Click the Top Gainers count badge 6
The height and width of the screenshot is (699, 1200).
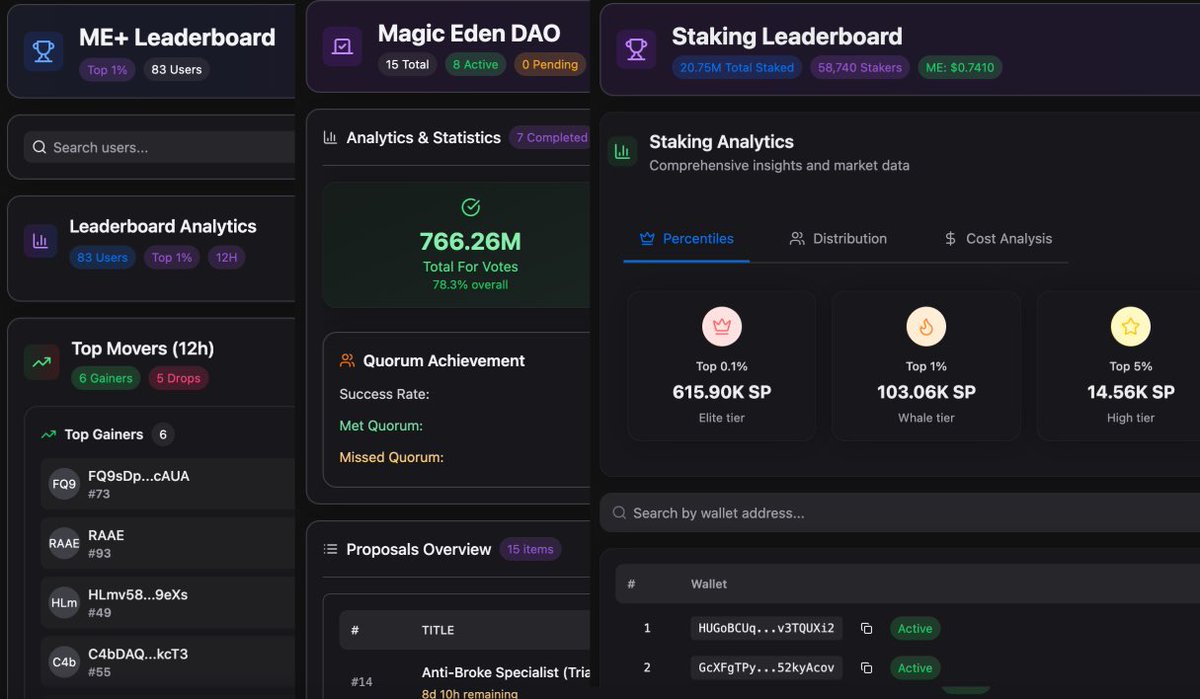(x=163, y=435)
